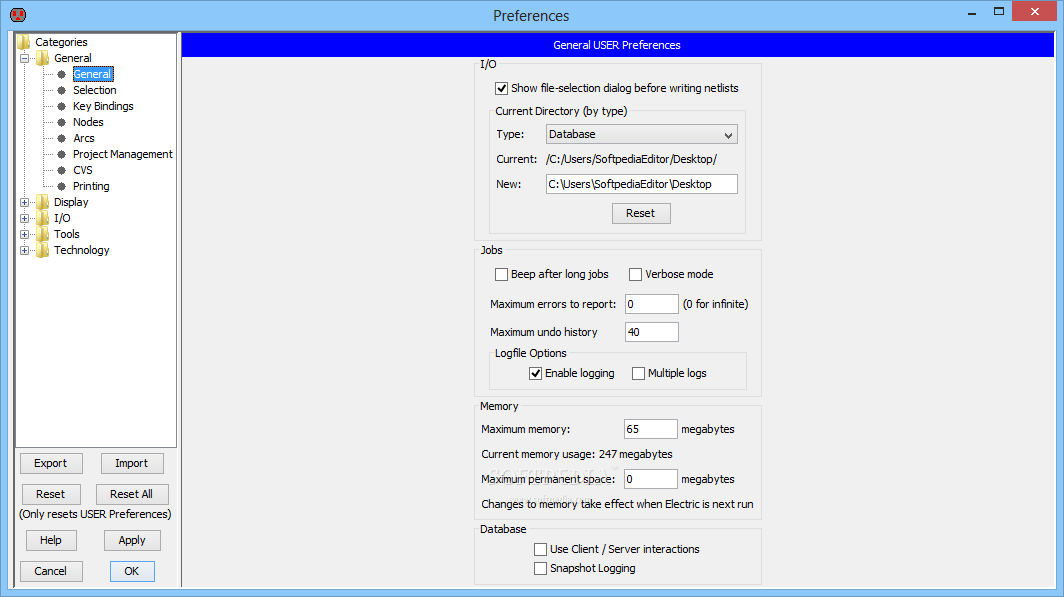This screenshot has height=597, width=1064.
Task: Click OK to confirm preferences
Action: pos(132,571)
